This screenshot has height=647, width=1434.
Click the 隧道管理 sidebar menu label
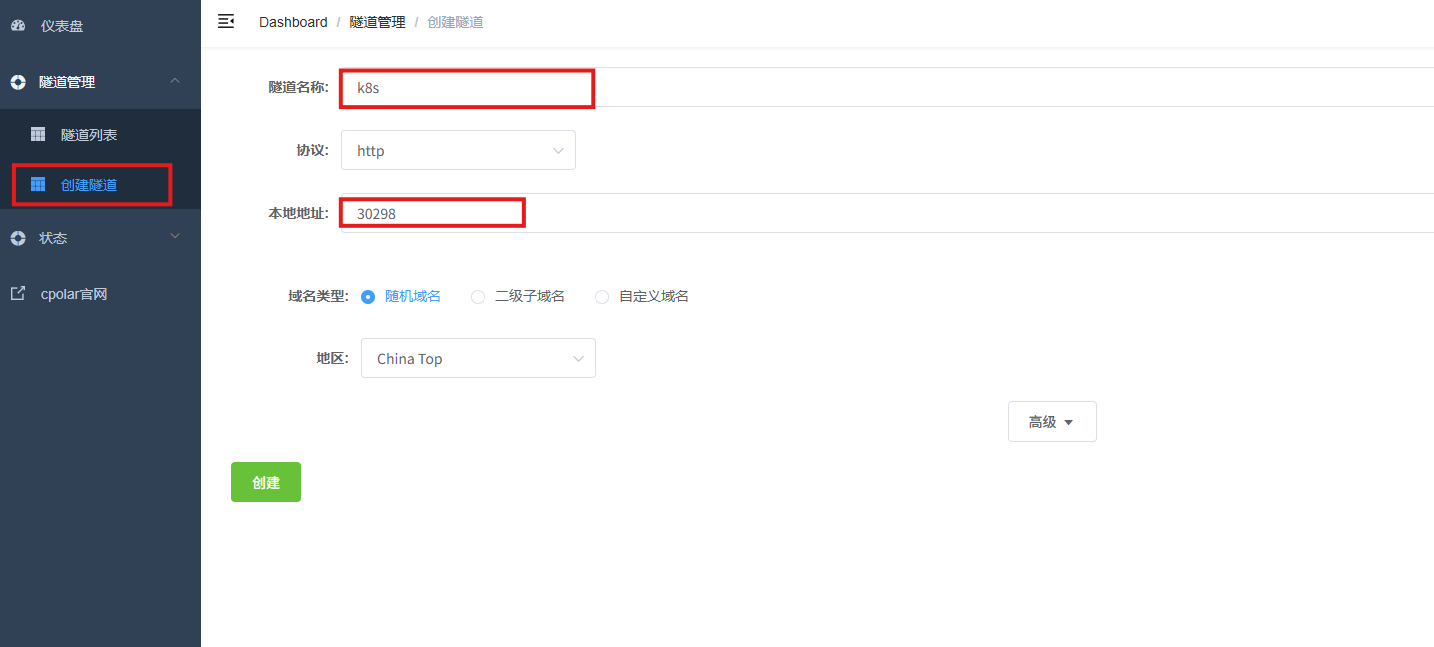(x=68, y=82)
